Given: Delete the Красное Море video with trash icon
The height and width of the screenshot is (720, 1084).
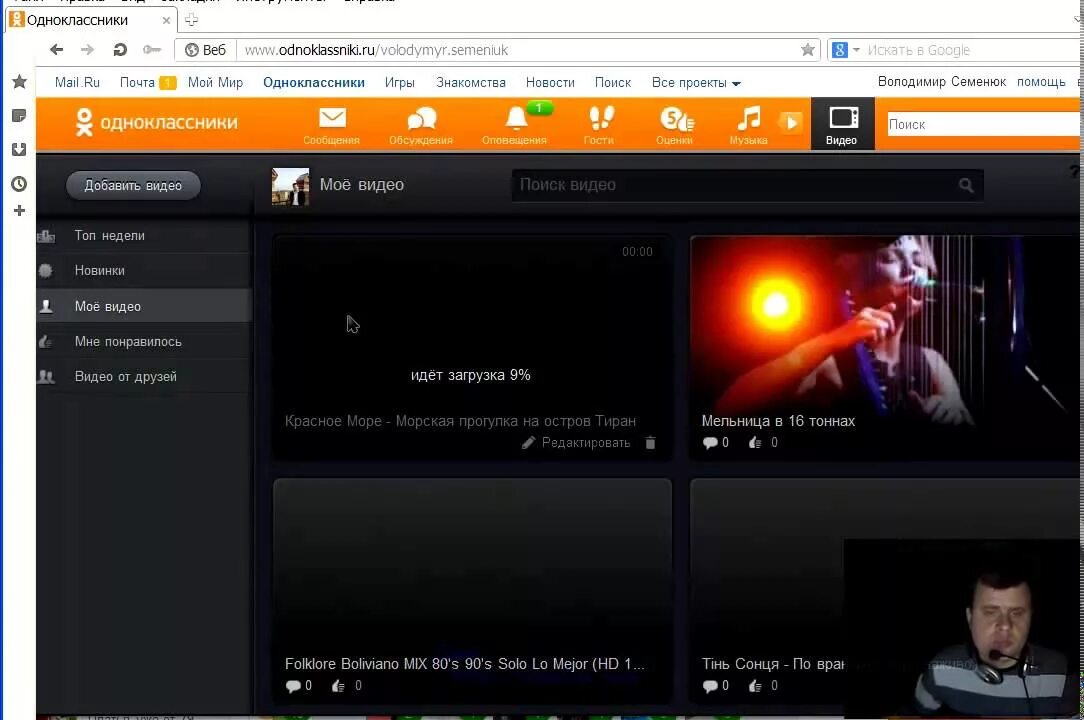Looking at the screenshot, I should pos(651,443).
